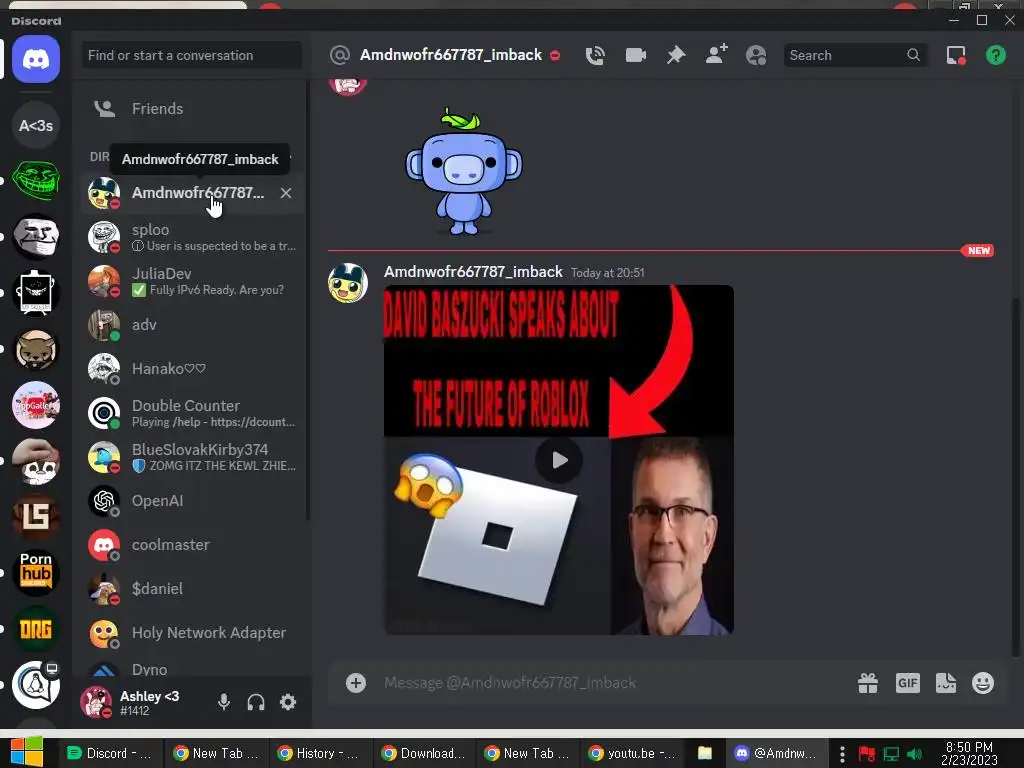Open DM with Dyno

click(x=193, y=668)
